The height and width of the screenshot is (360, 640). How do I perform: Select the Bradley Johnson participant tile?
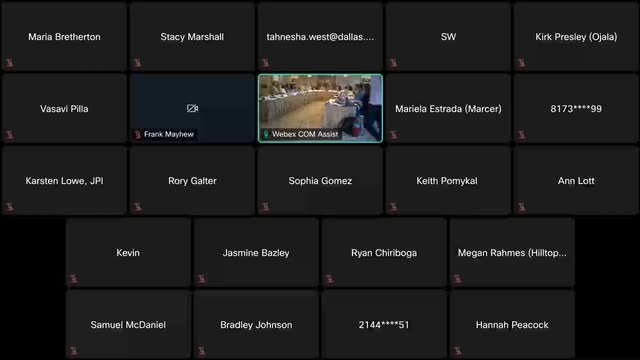click(256, 324)
